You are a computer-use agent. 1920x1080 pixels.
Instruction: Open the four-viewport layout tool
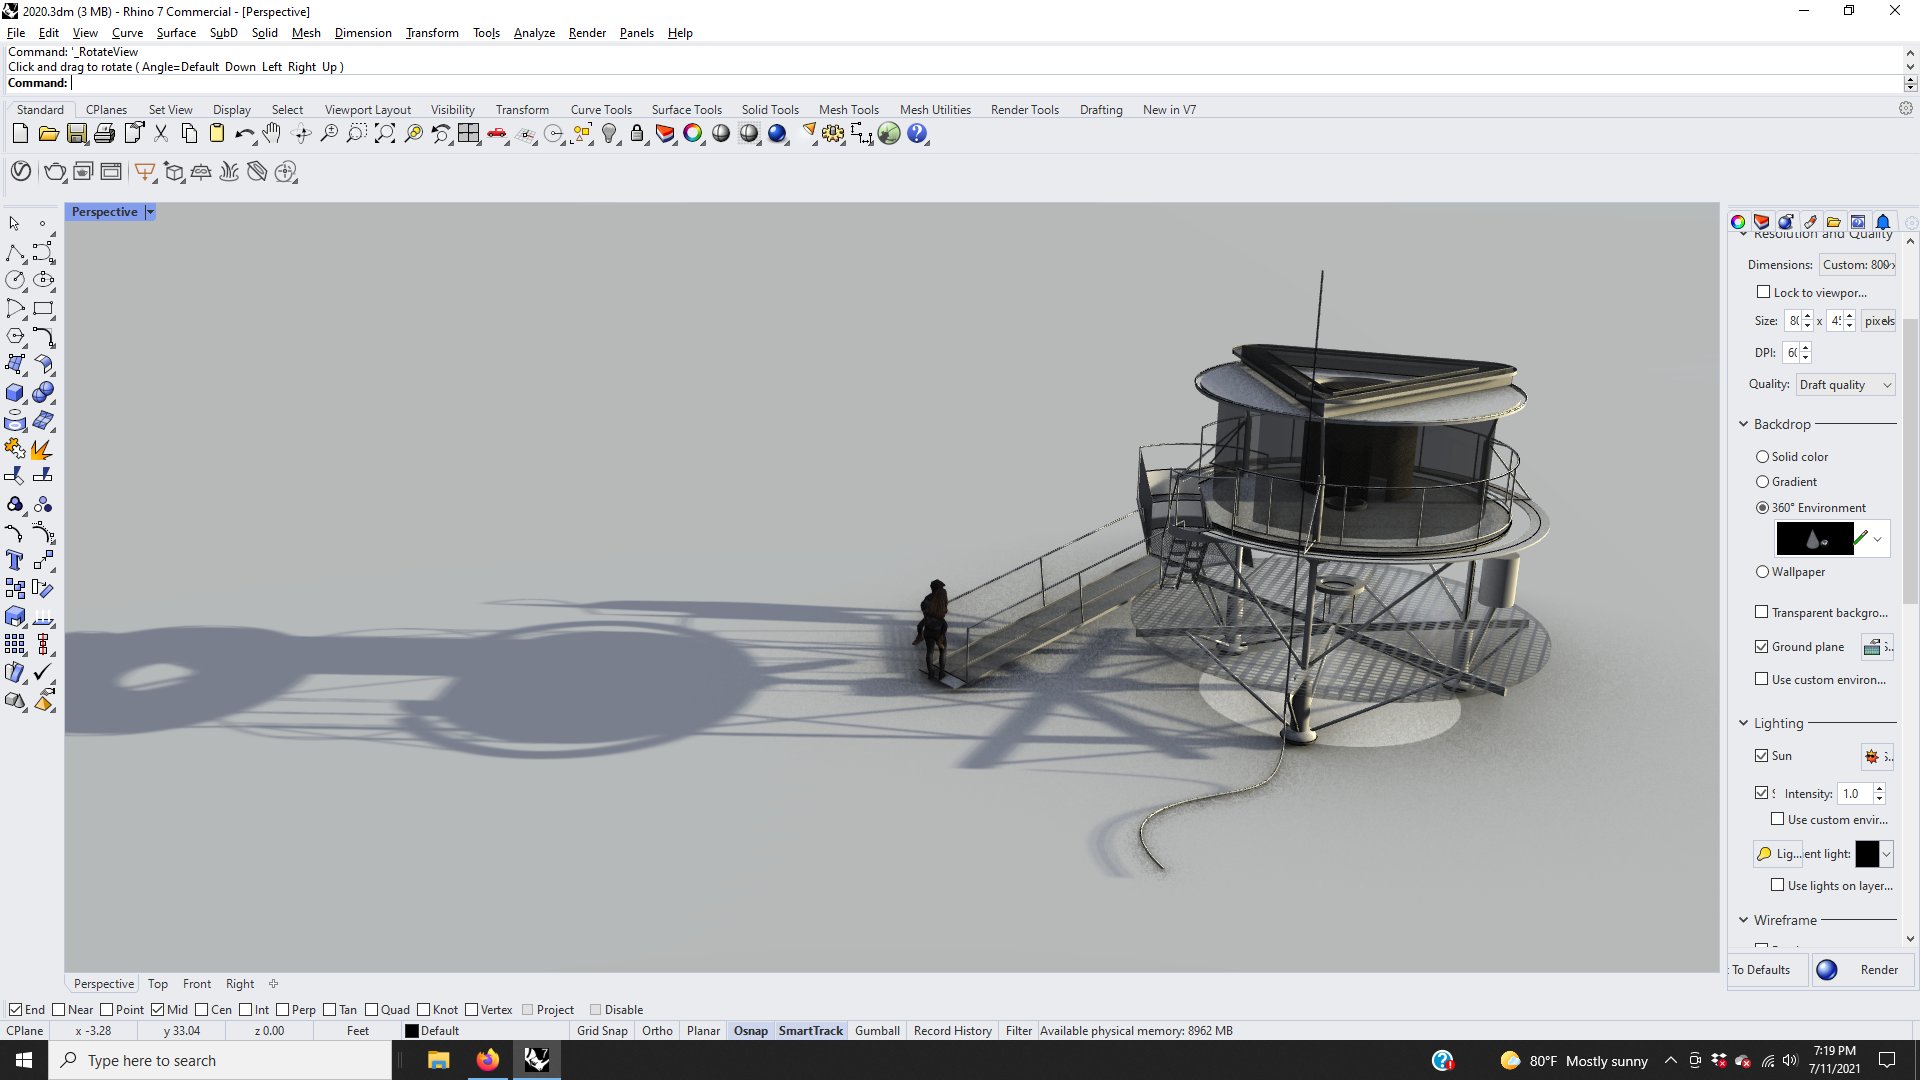(x=468, y=134)
